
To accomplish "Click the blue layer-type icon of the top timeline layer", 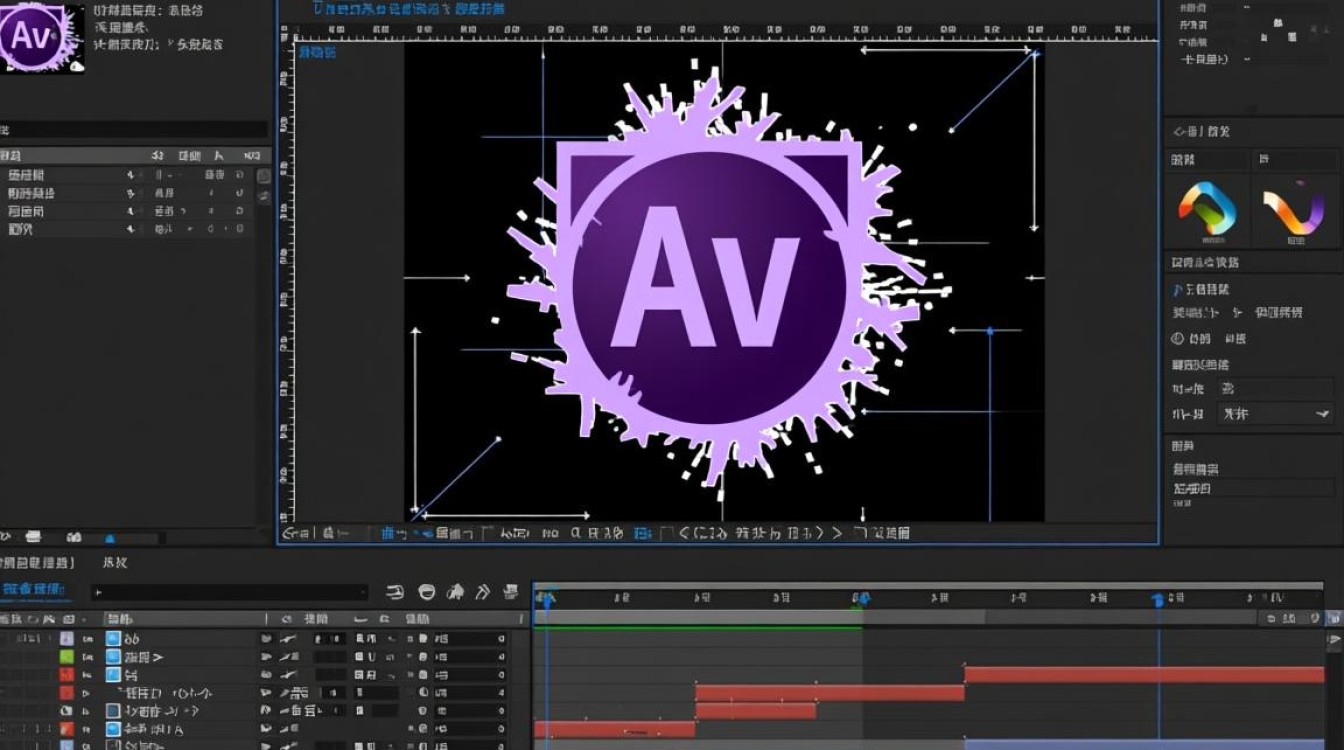I will [113, 639].
